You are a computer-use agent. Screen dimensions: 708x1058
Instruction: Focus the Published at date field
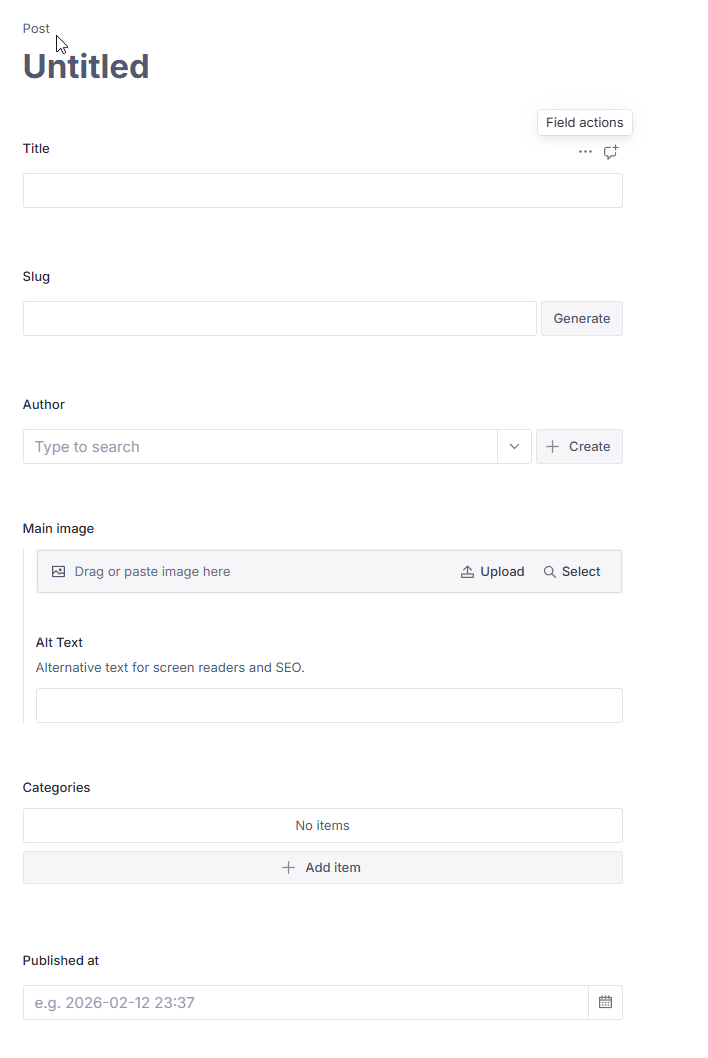point(305,1002)
